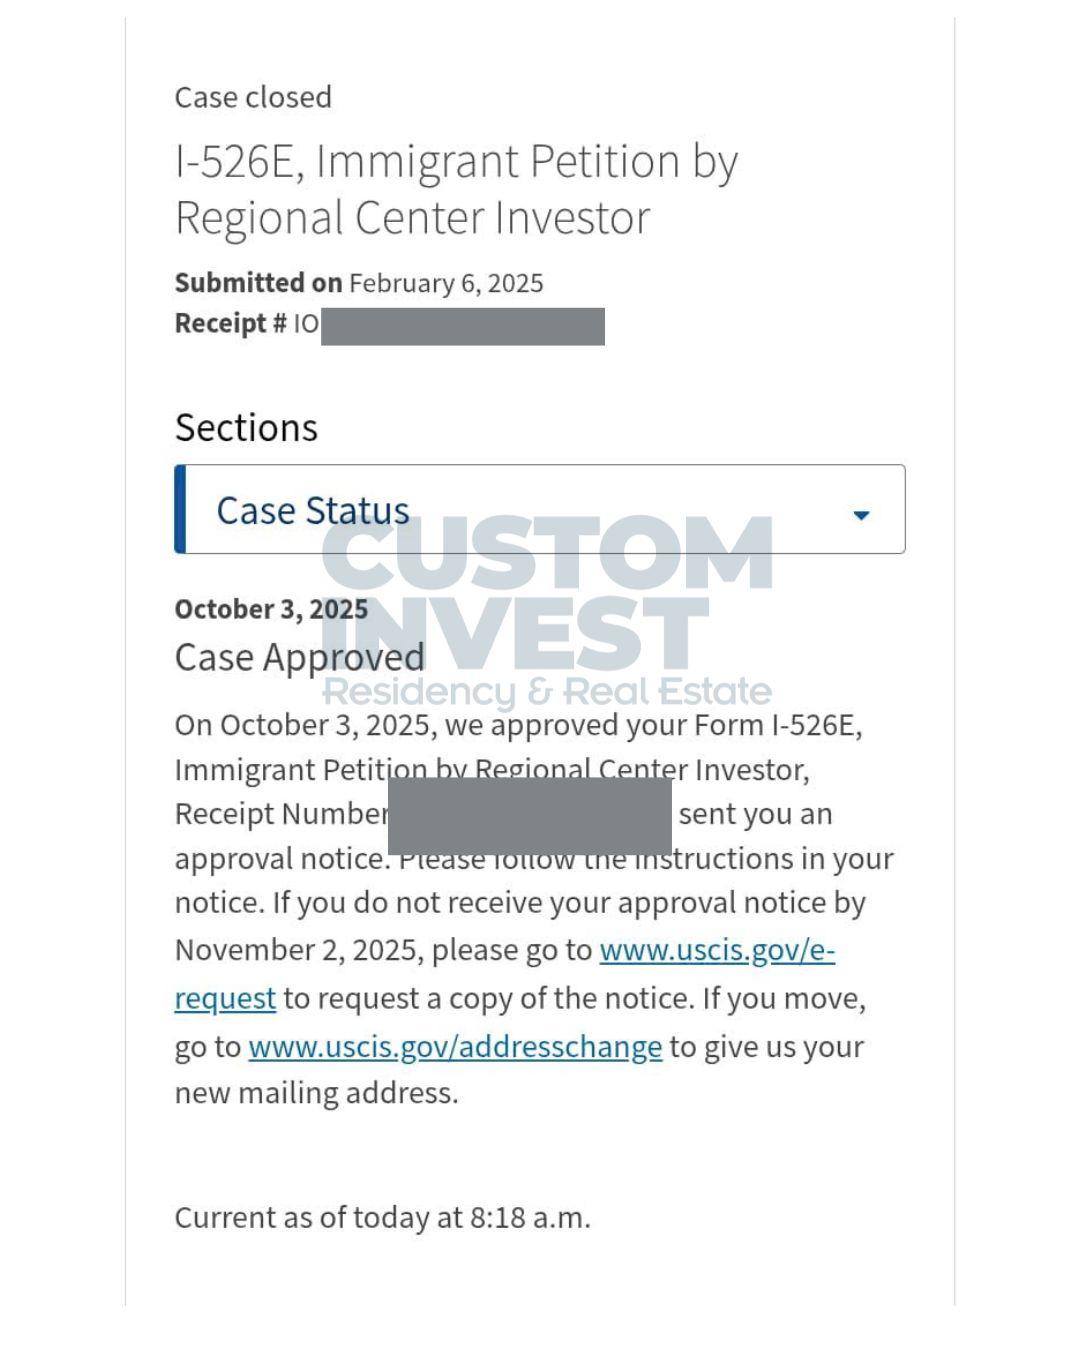The image size is (1080, 1350).
Task: Click the "Case closed" status label
Action: point(253,97)
